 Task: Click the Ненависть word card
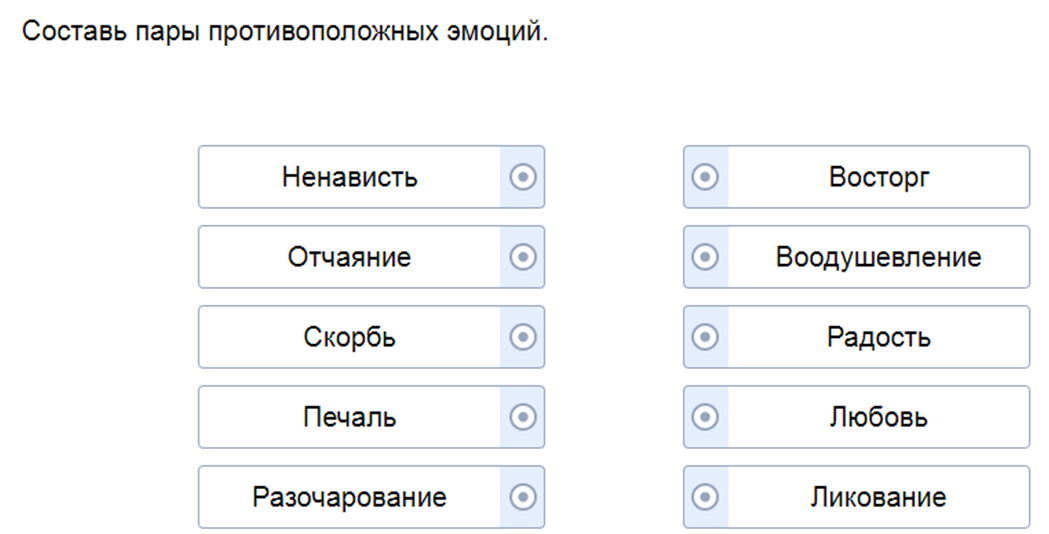[x=350, y=177]
